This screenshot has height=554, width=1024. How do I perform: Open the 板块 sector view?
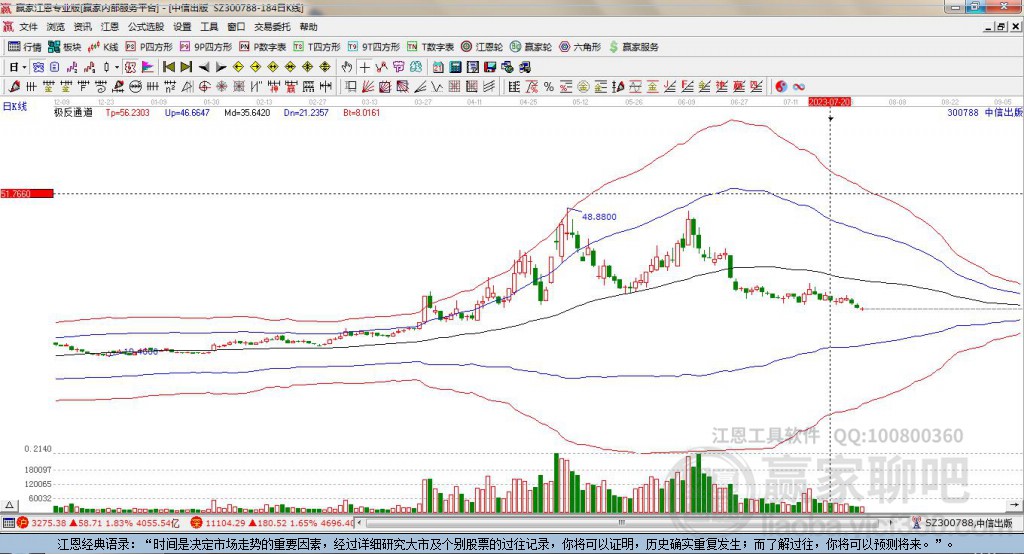click(x=65, y=46)
